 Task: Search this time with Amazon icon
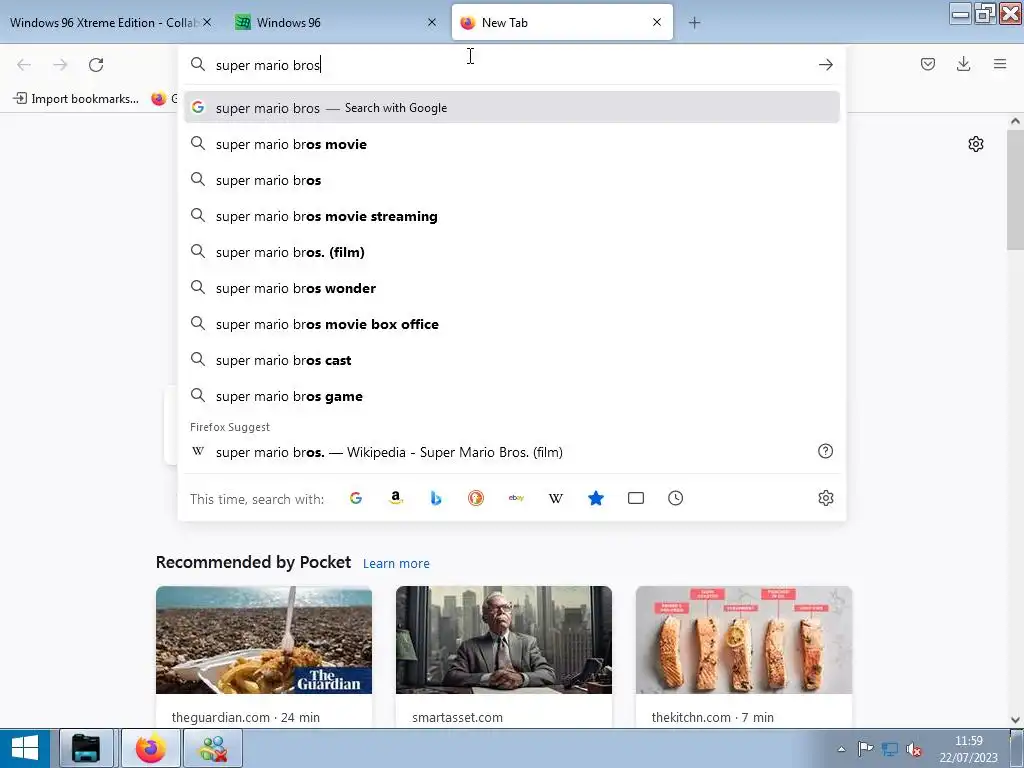coord(396,498)
